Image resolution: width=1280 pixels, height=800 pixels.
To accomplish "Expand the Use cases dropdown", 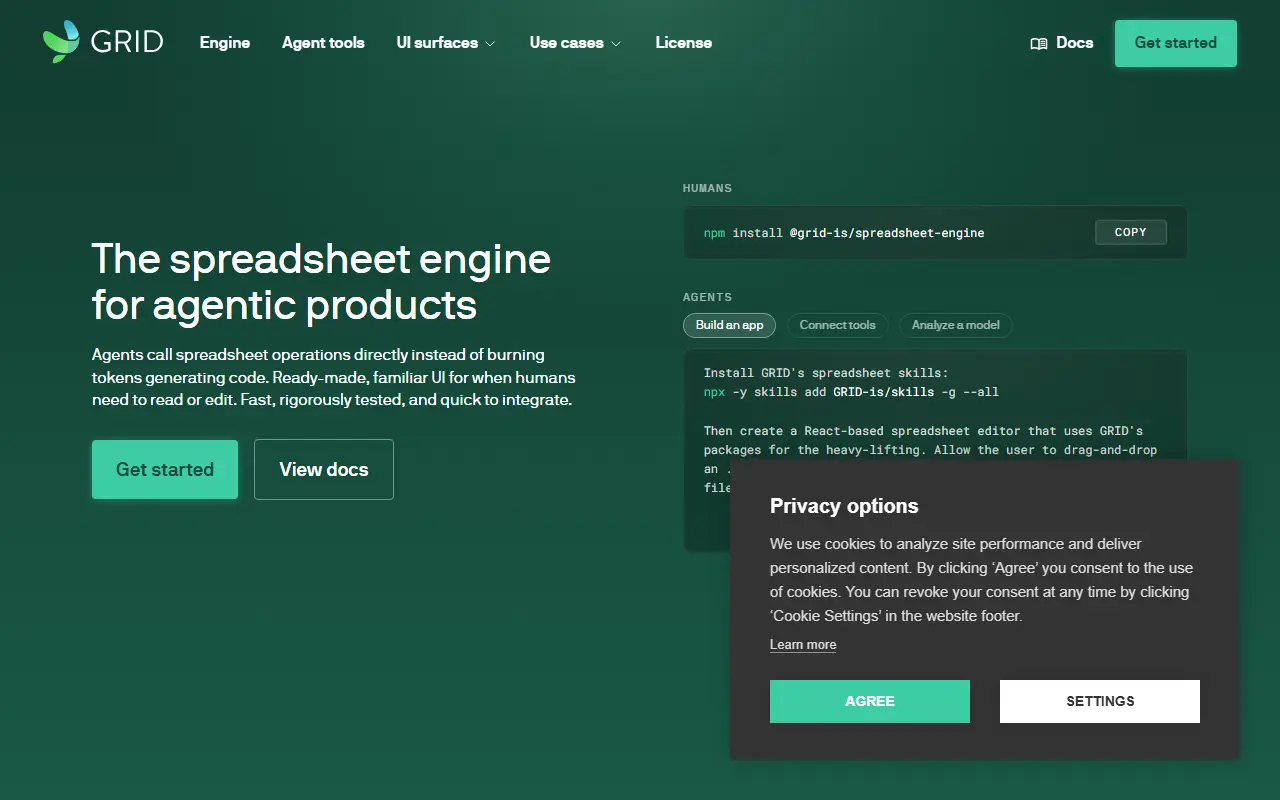I will click(x=575, y=43).
